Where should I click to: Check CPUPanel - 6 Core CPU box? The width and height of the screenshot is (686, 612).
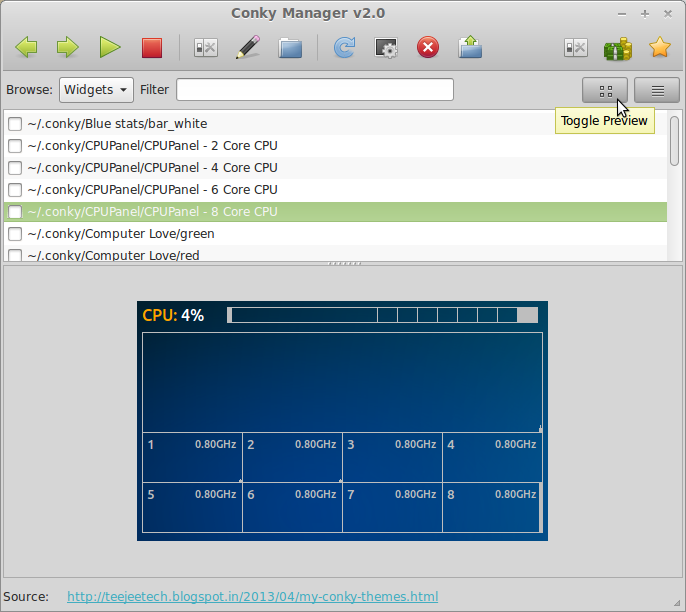(x=15, y=189)
